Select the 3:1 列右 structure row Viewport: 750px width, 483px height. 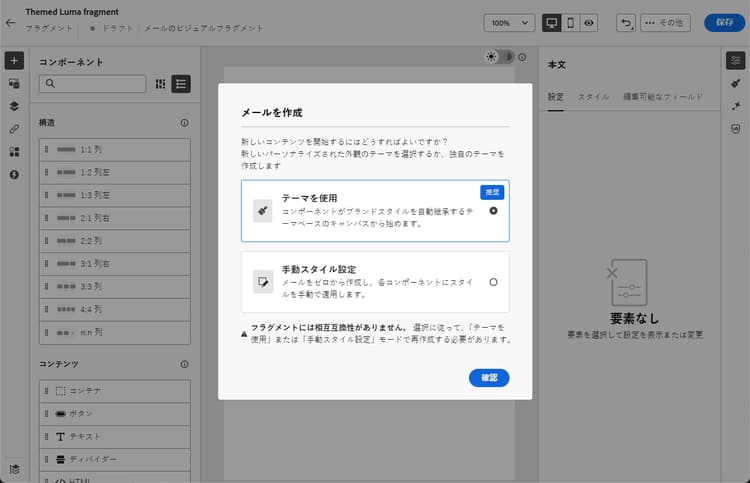tap(115, 264)
